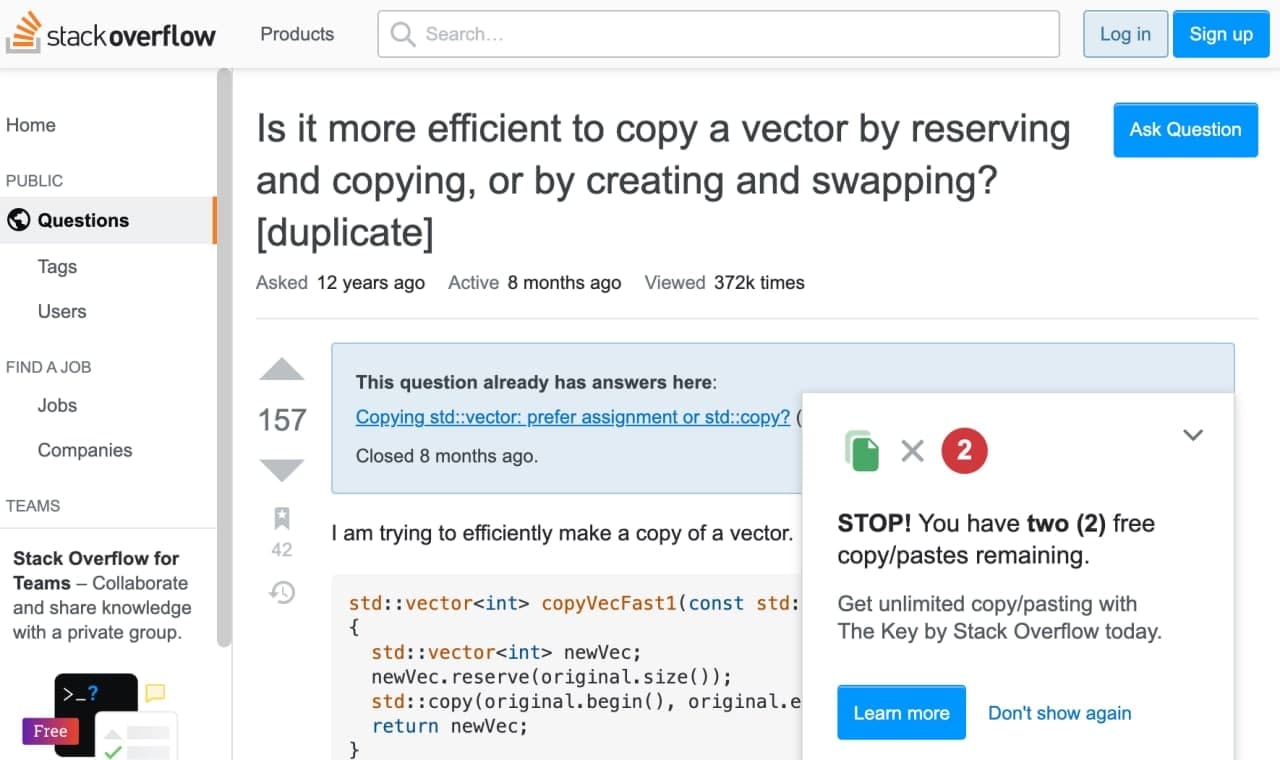Upvote the question with the up arrow
The height and width of the screenshot is (760, 1280).
pos(282,369)
